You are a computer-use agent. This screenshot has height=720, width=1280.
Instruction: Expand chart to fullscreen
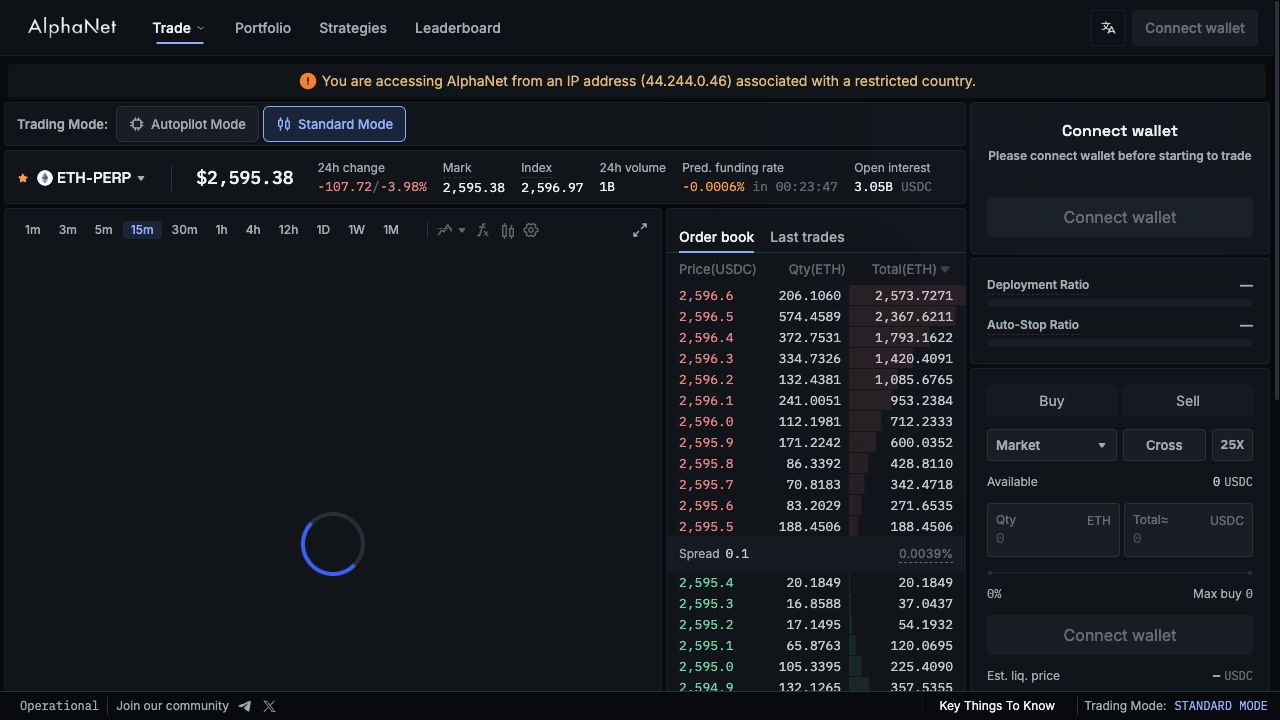click(x=640, y=230)
